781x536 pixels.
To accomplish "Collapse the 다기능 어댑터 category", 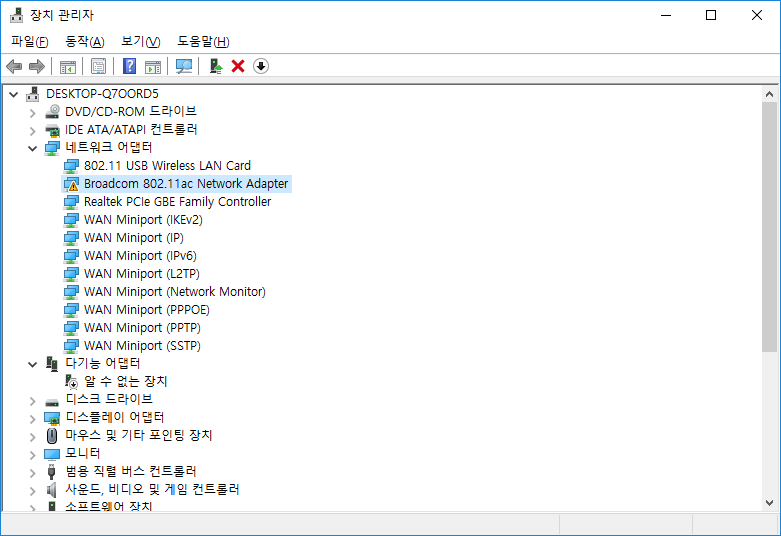I will click(x=32, y=364).
